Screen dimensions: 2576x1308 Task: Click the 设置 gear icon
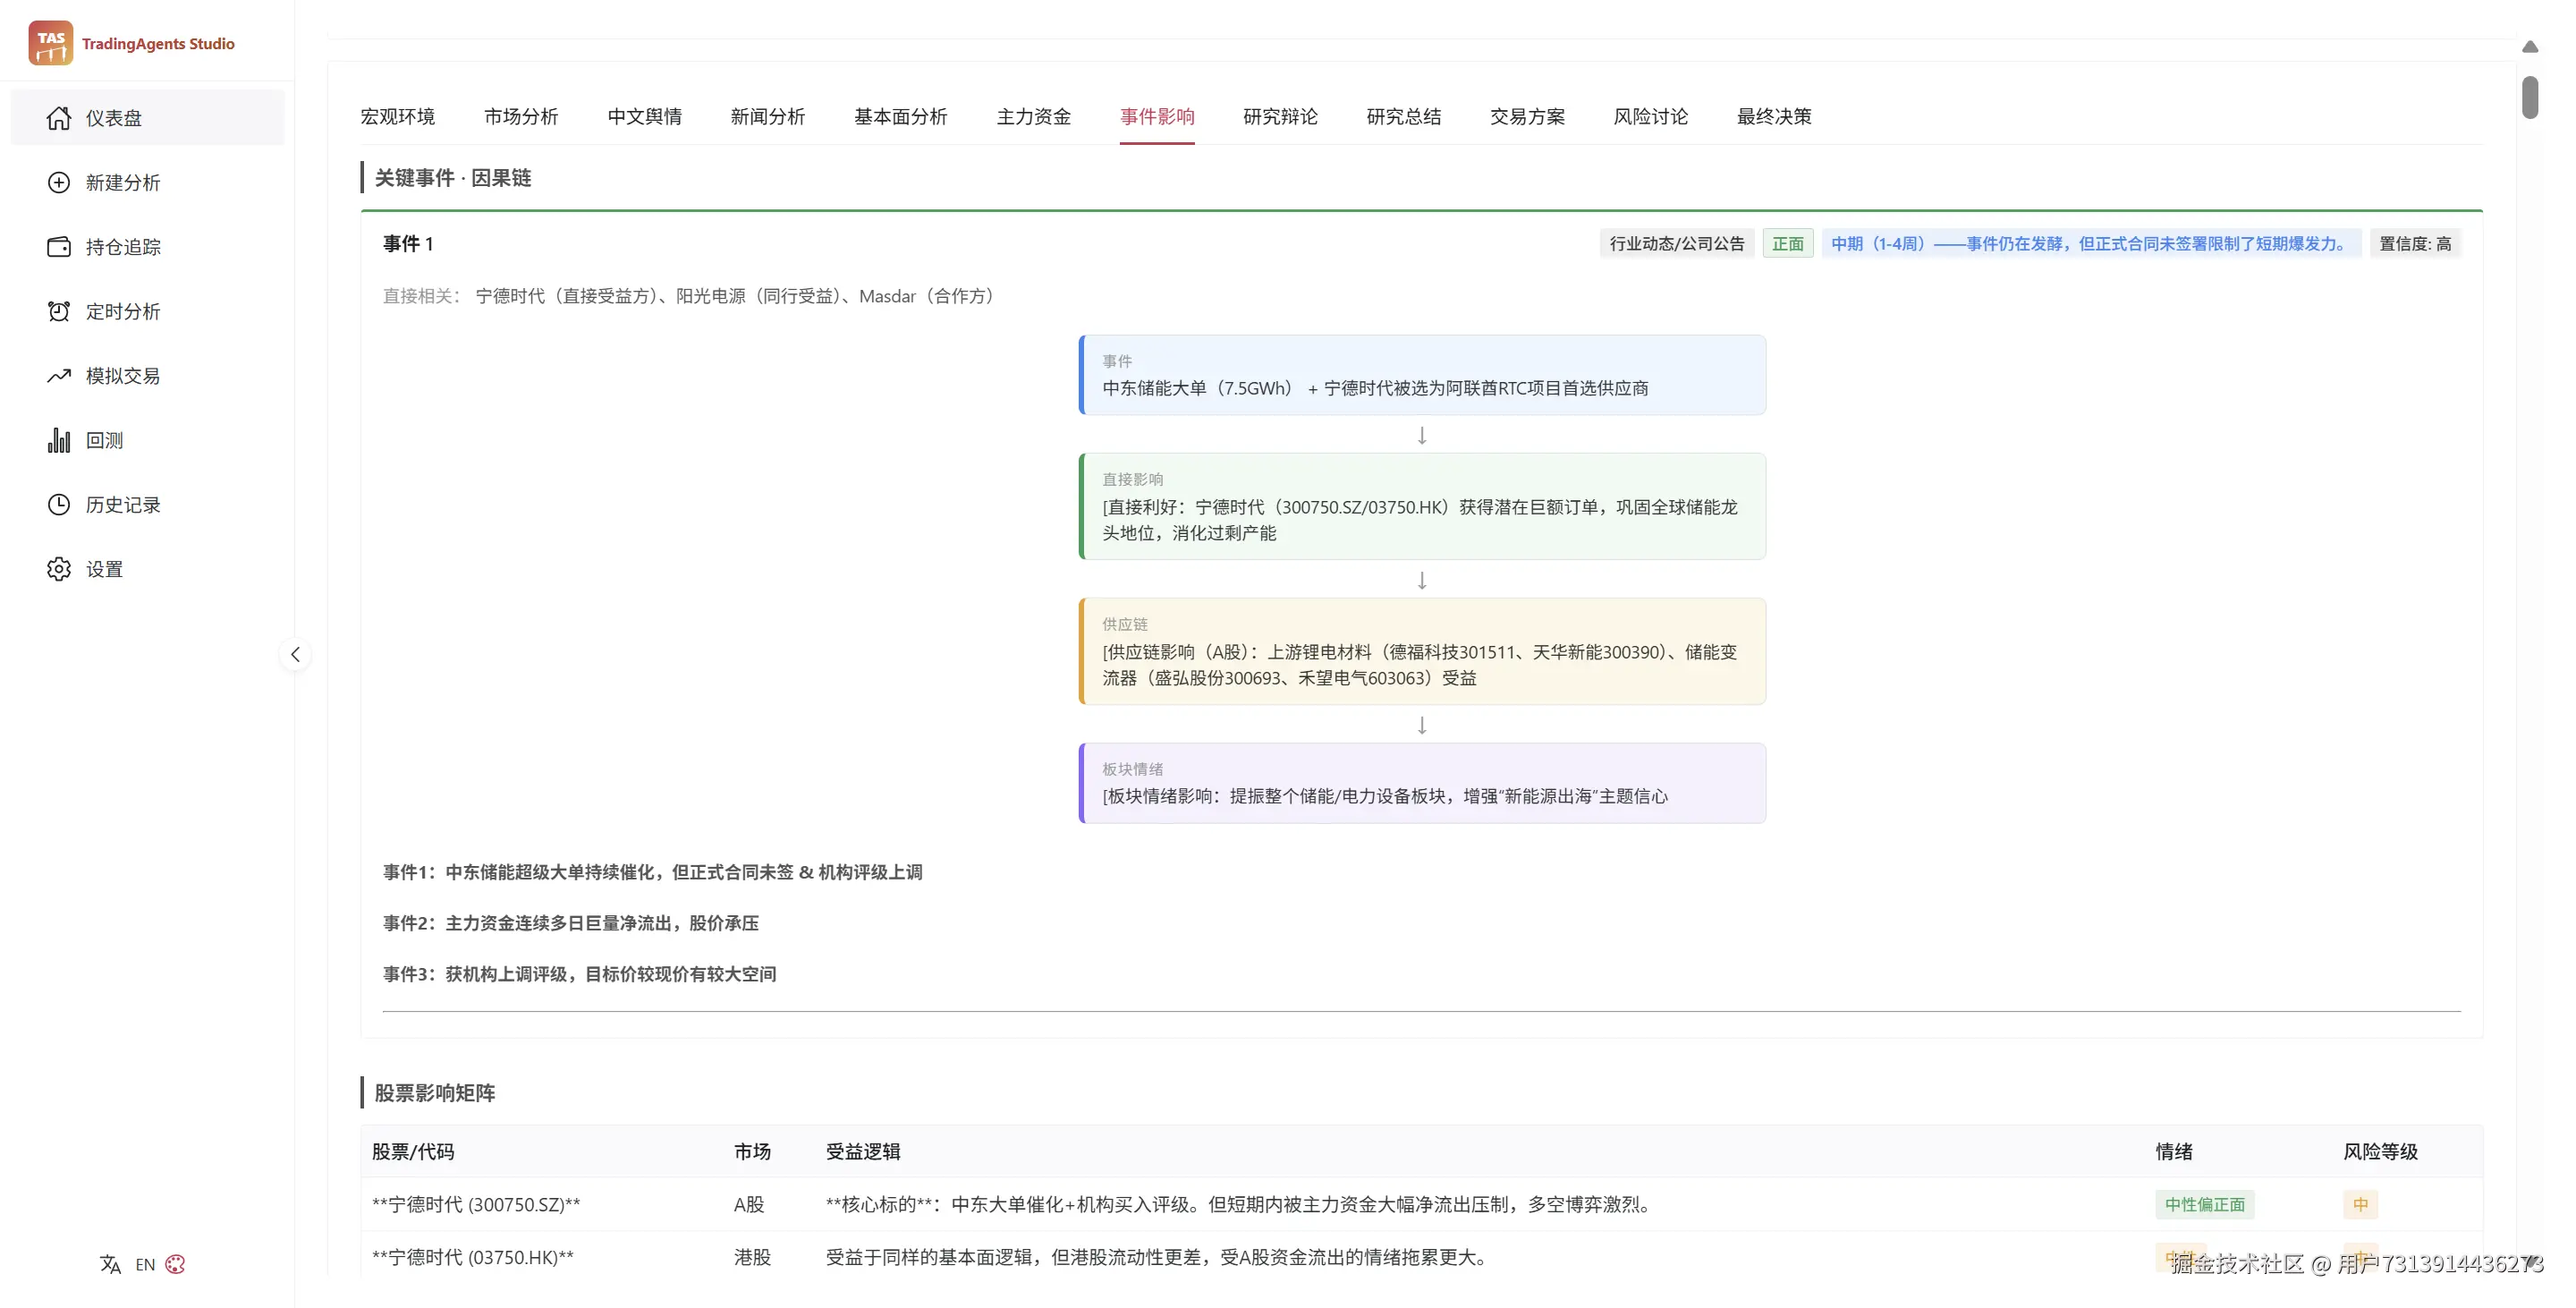[x=59, y=569]
